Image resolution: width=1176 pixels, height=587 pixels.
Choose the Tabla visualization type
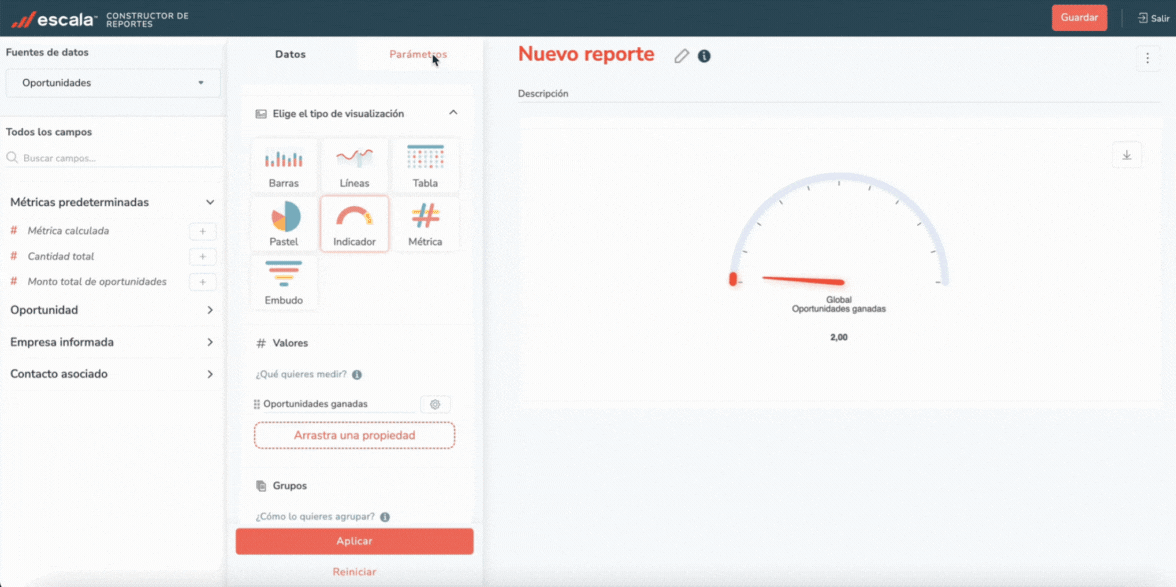(425, 166)
